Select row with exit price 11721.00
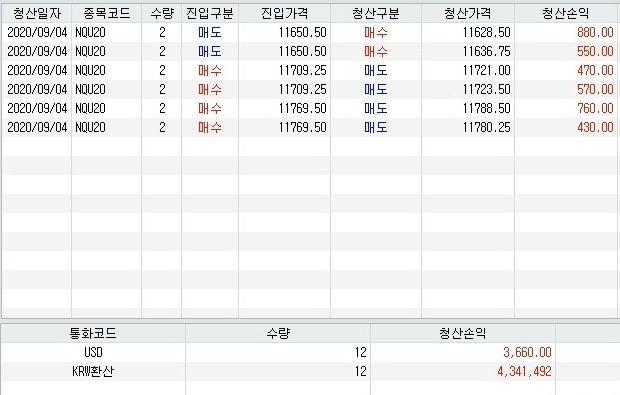 pyautogui.click(x=310, y=70)
